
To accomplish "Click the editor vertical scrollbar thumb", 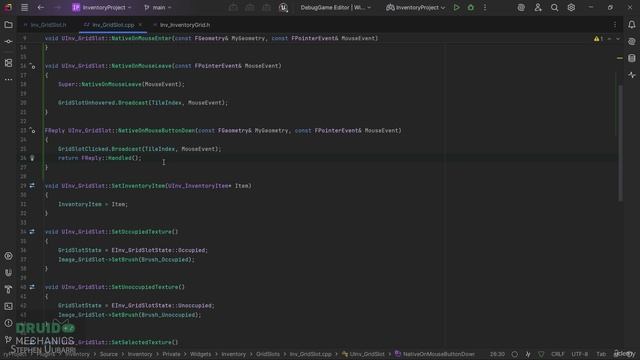I will [x=620, y=143].
